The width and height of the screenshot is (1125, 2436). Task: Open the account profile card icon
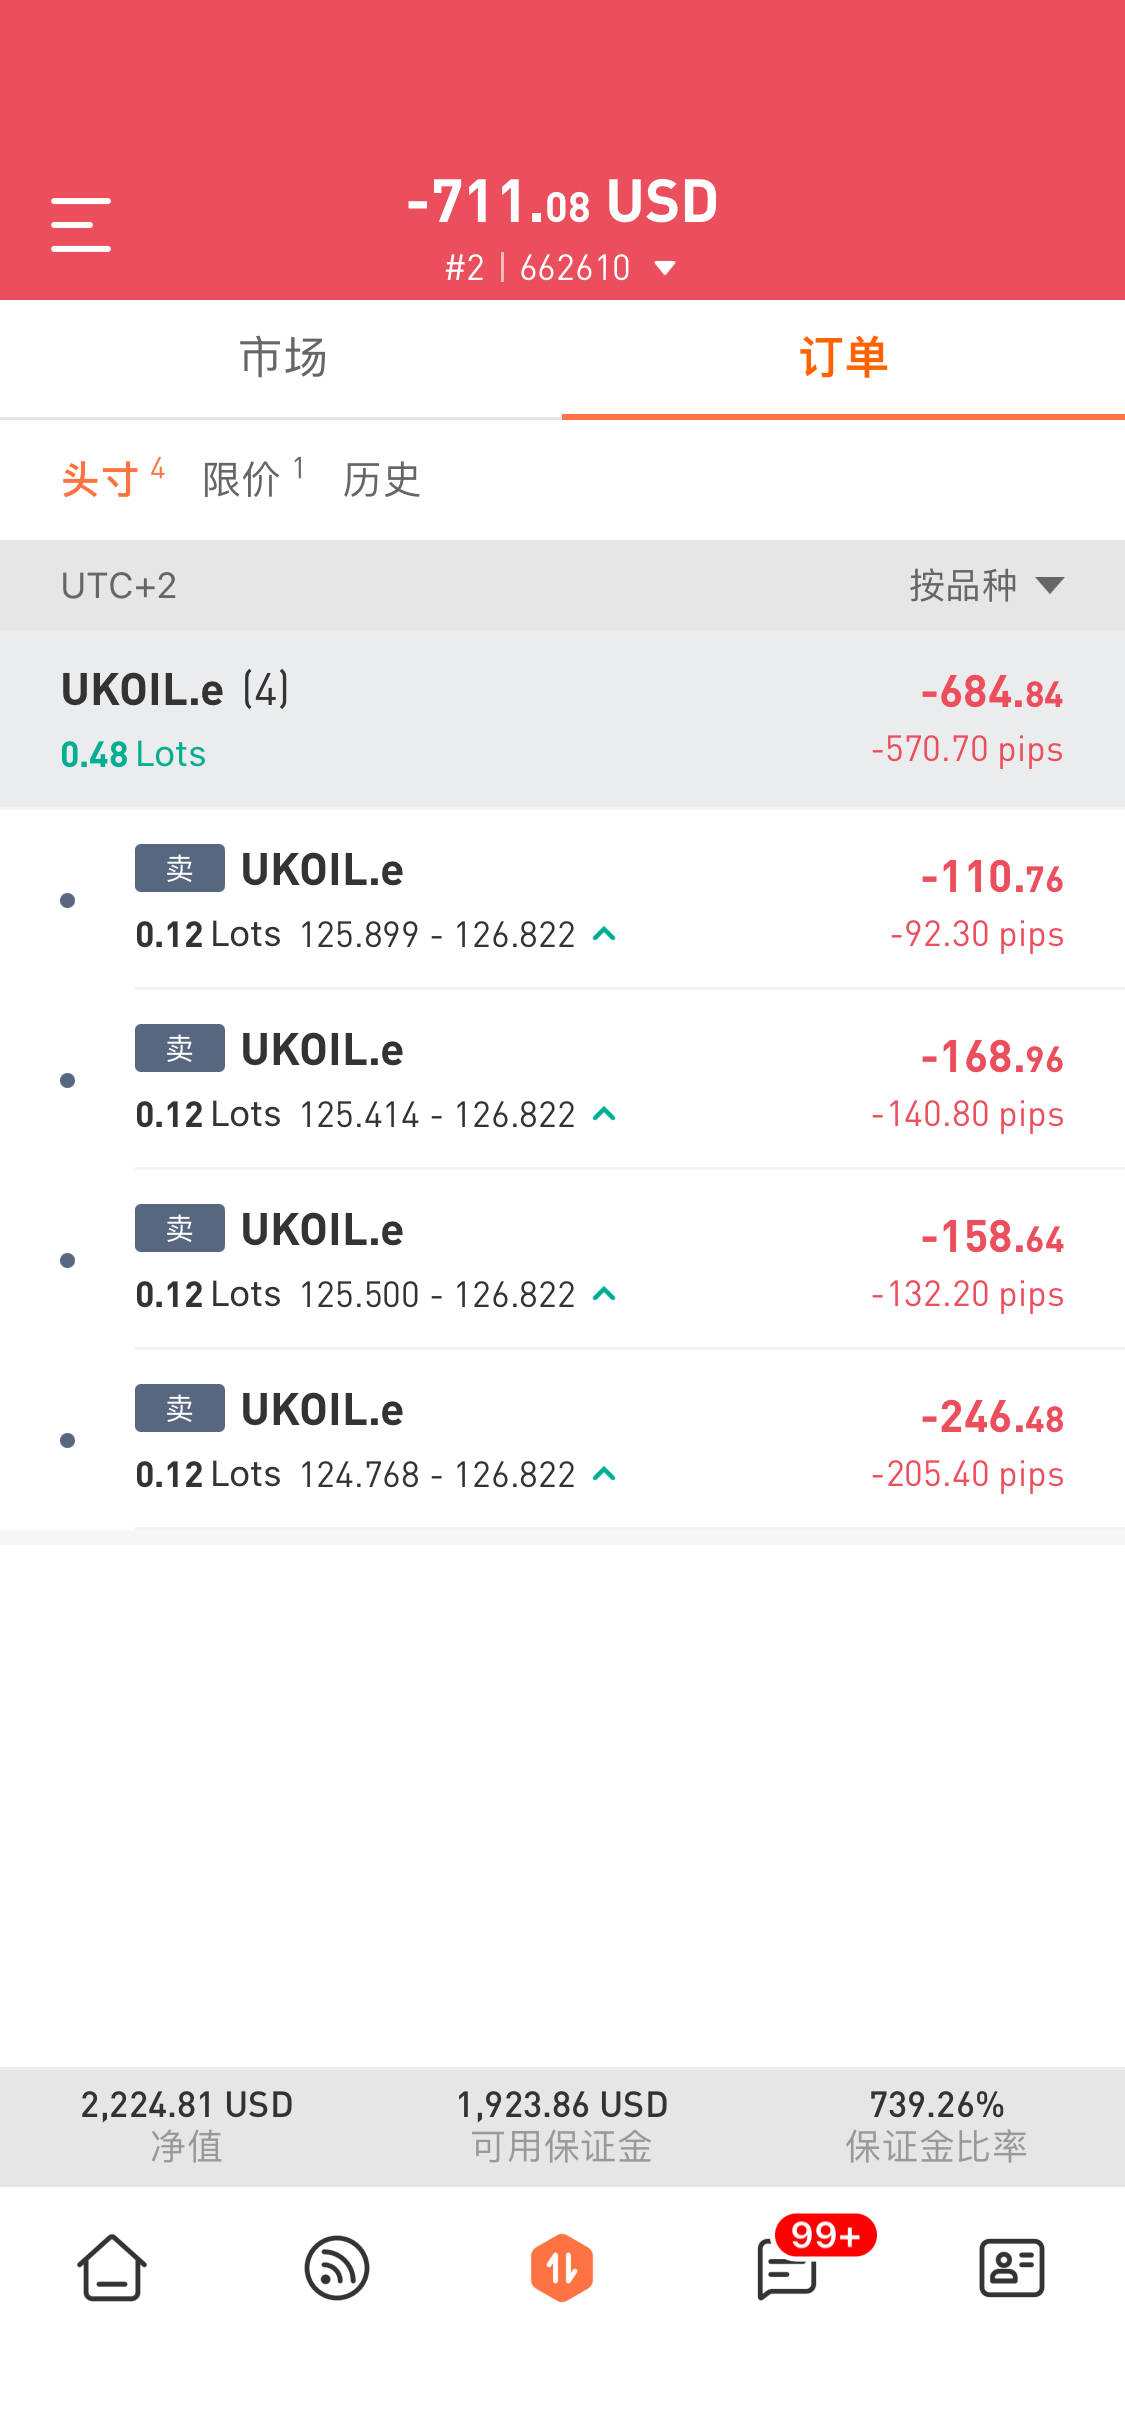[x=1012, y=2268]
